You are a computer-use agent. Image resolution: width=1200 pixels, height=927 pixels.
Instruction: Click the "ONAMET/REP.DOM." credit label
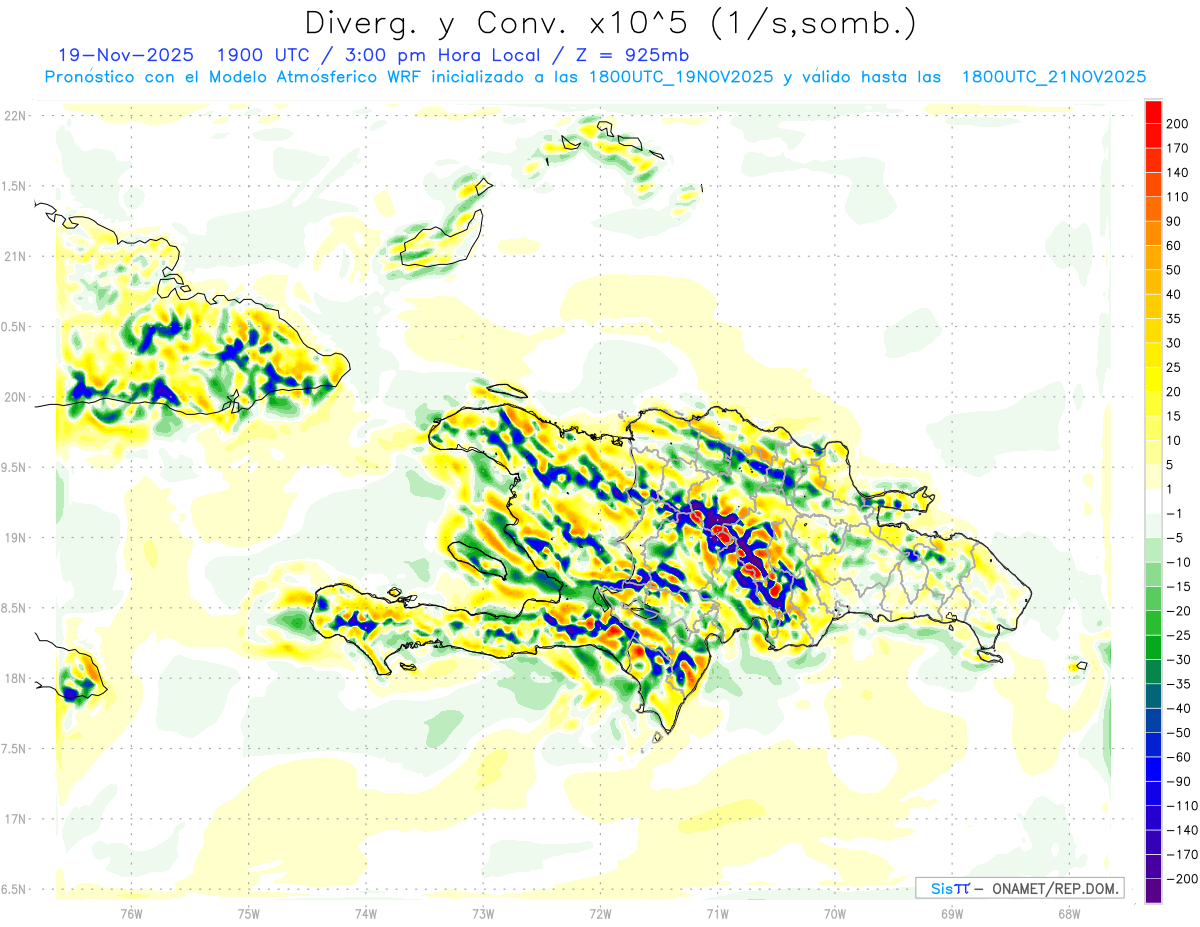click(x=1054, y=888)
